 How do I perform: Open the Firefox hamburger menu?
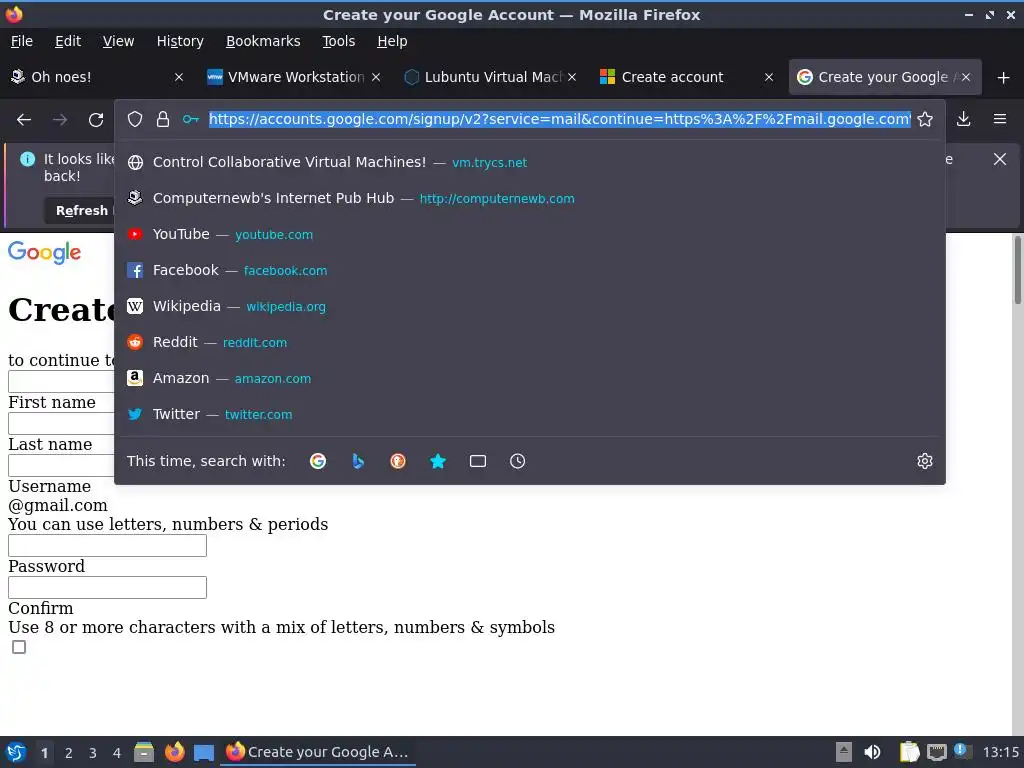(1000, 119)
